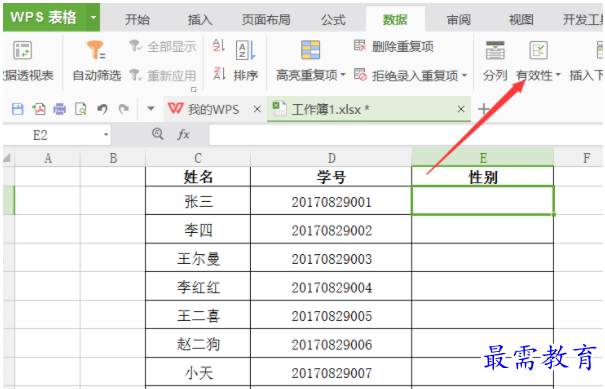Insert a pivot table with 数据透视表 icon

coord(22,50)
